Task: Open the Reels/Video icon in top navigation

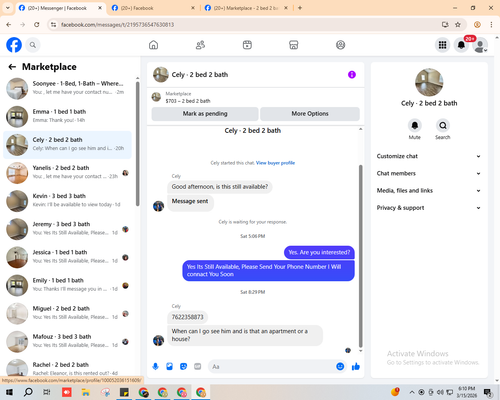Action: pos(247,45)
